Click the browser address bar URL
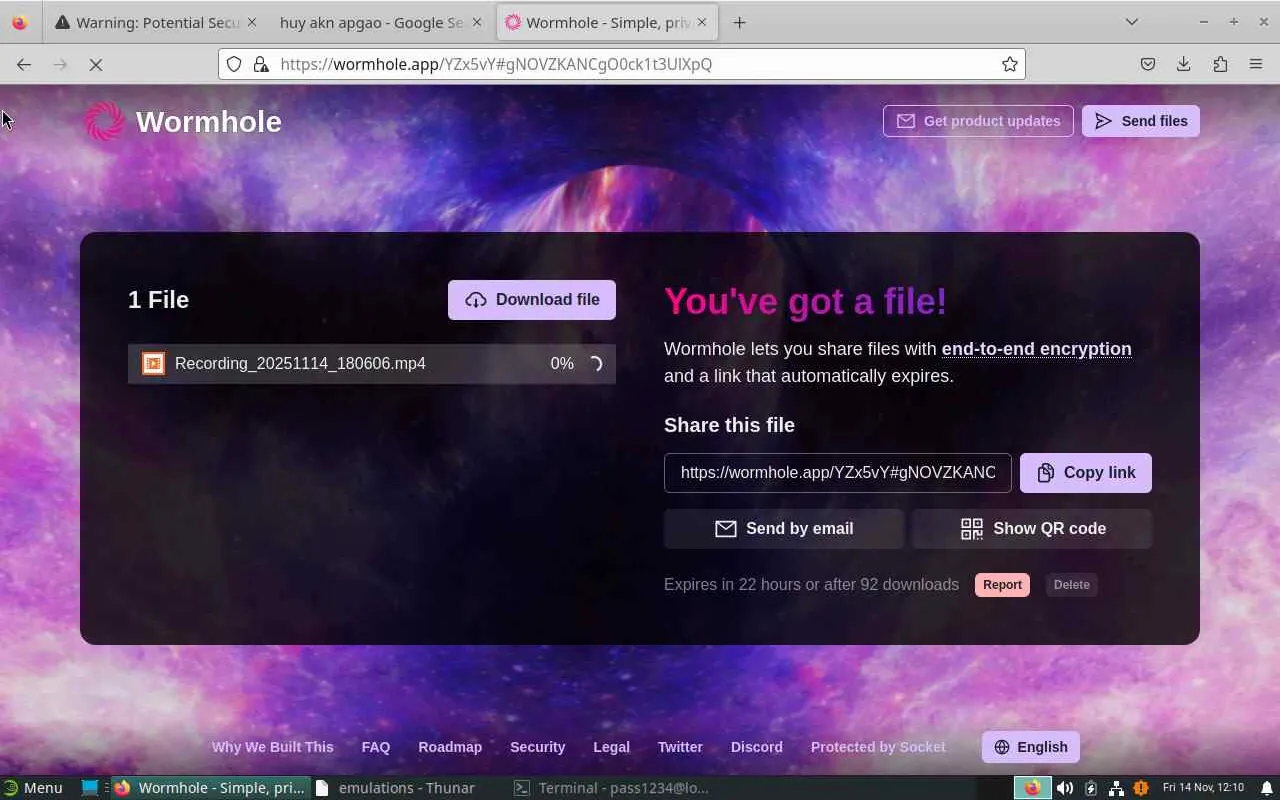The height and width of the screenshot is (800, 1280). click(496, 64)
